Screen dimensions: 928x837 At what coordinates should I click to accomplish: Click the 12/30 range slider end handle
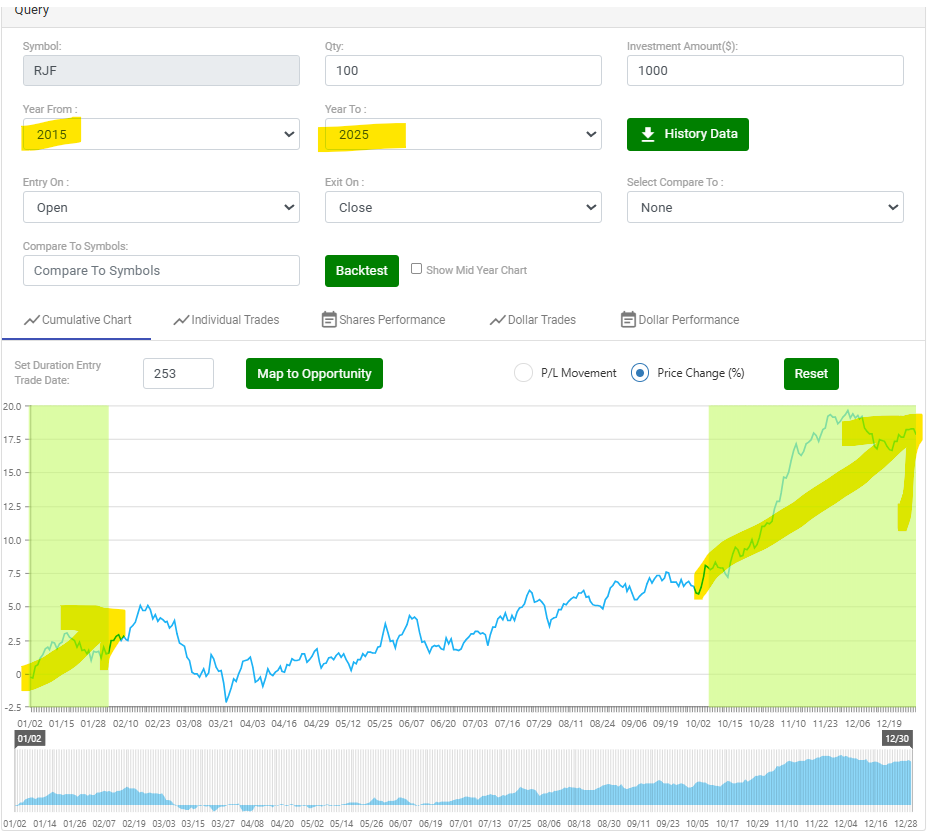click(x=898, y=739)
